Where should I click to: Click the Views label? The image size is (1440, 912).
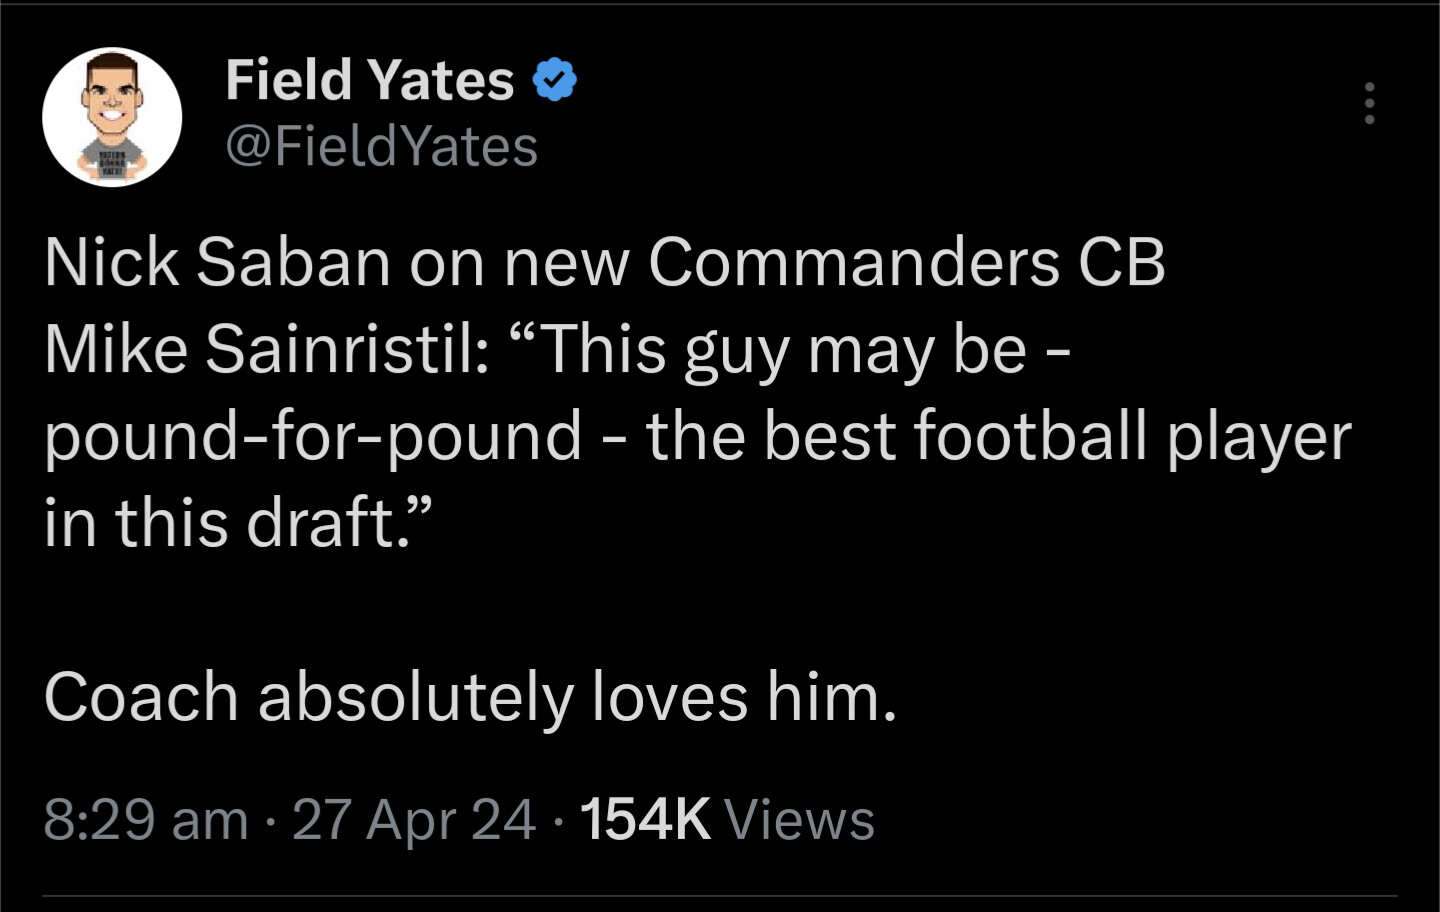[x=799, y=820]
